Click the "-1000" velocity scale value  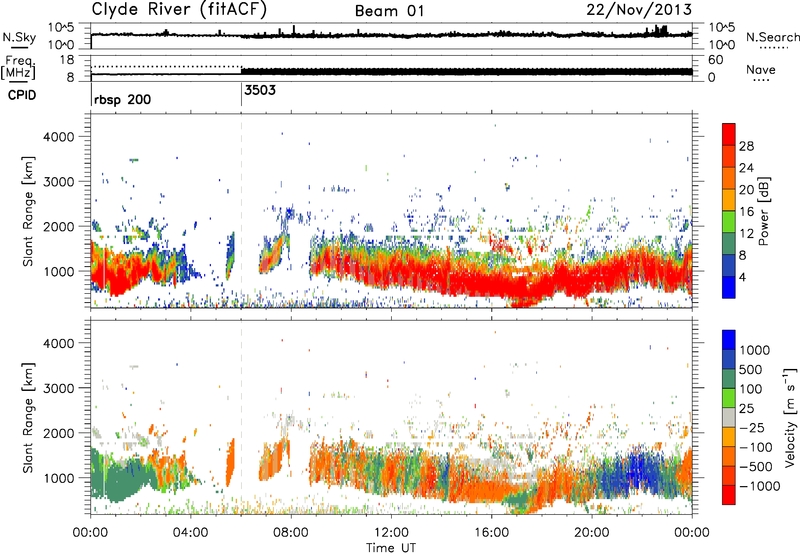[x=759, y=486]
